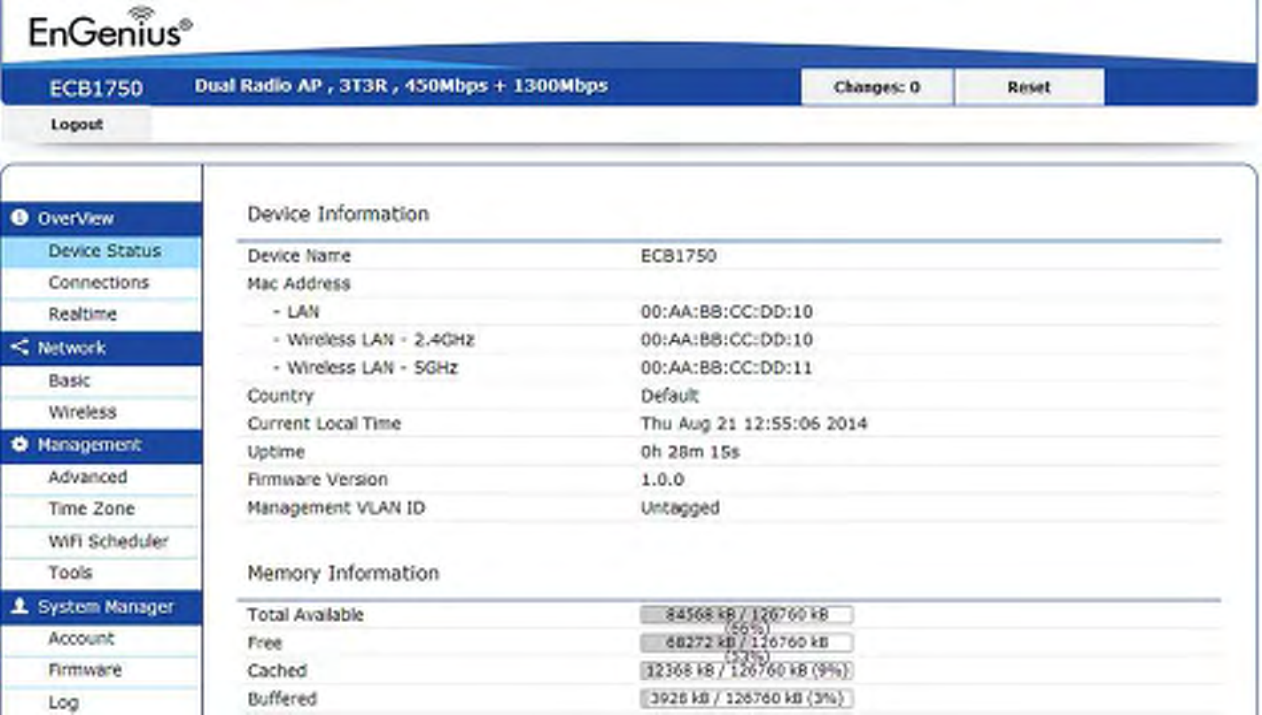Click the Buffered label
Viewport: 1262px width, 715px height.
click(282, 699)
